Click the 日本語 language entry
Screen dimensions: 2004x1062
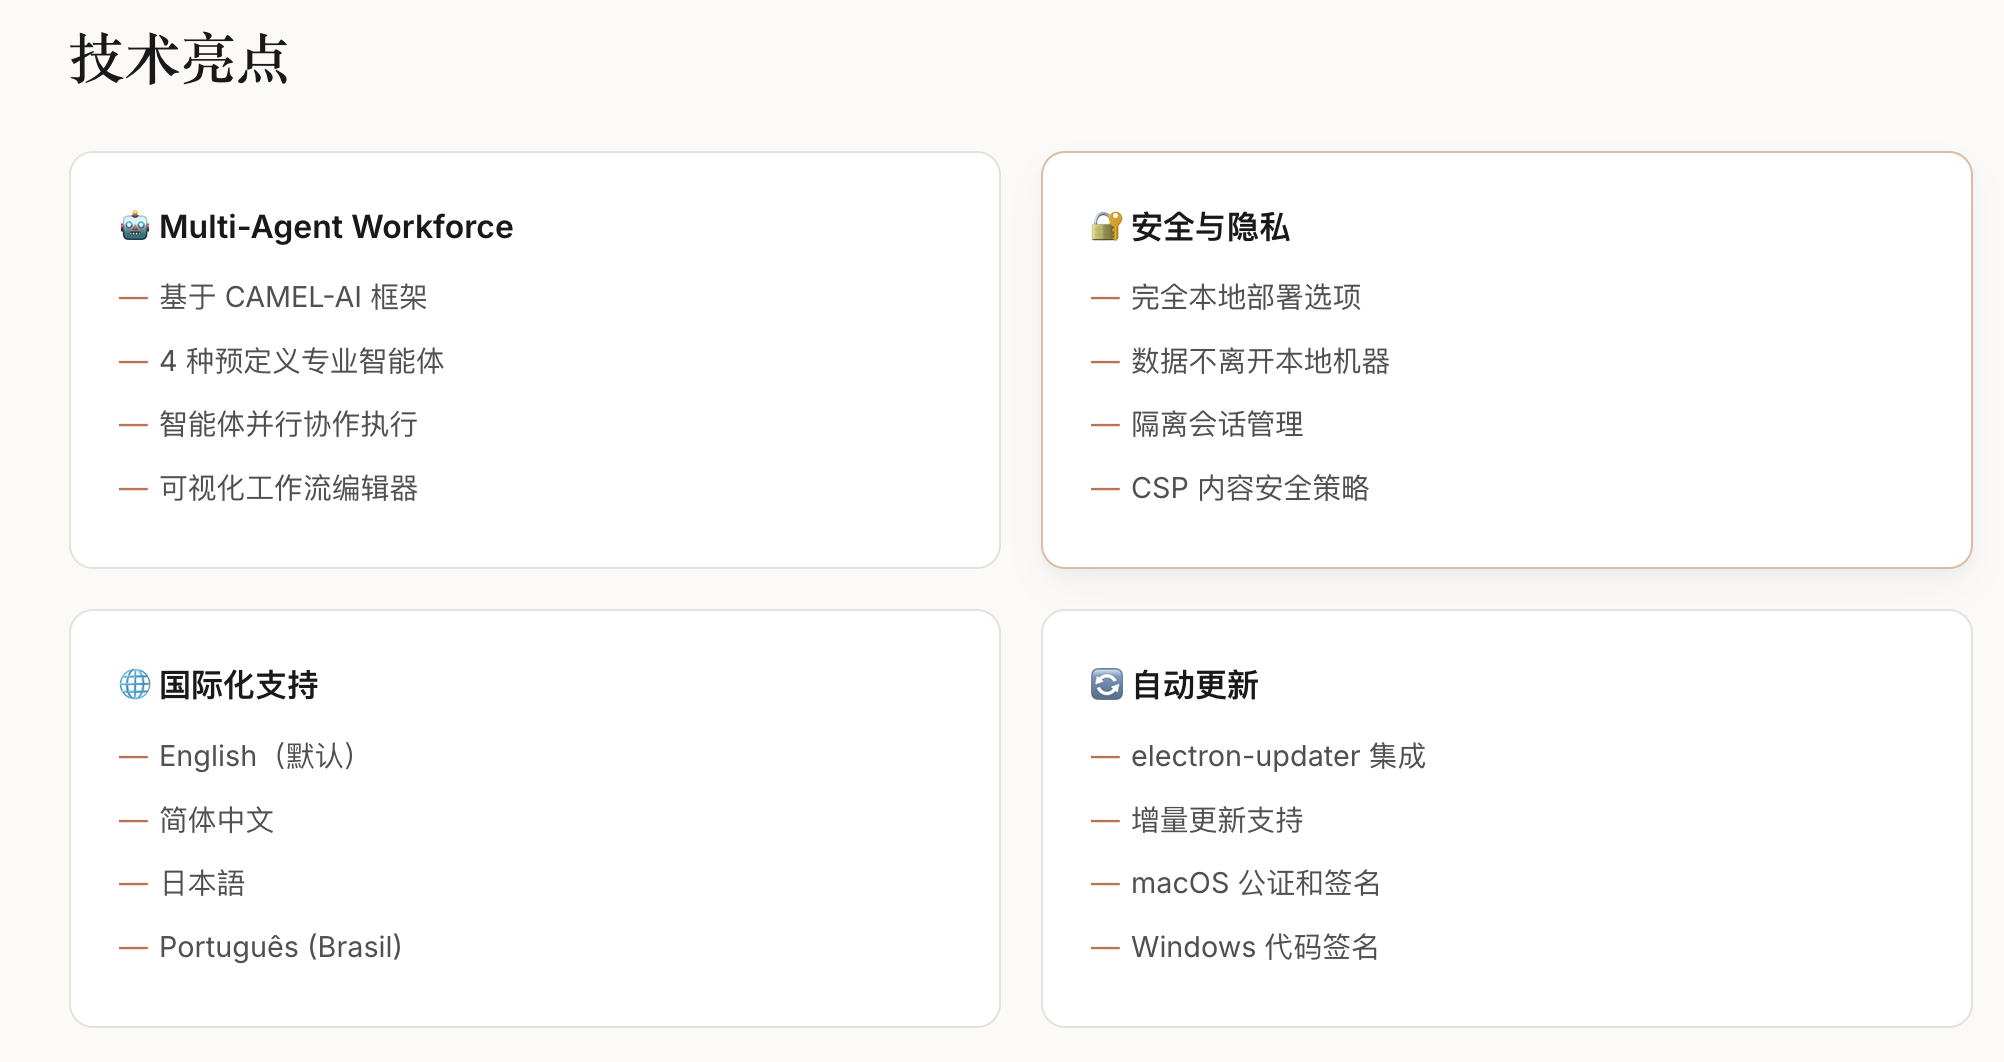[202, 883]
